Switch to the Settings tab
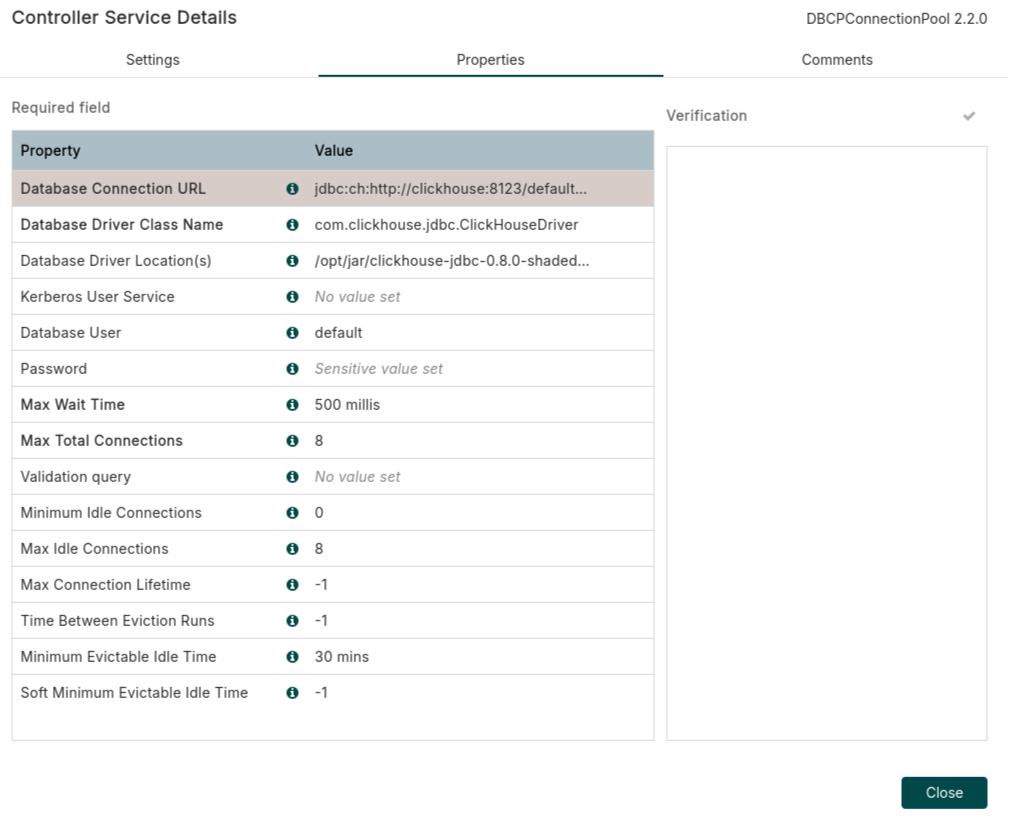This screenshot has height=817, width=1014. pyautogui.click(x=153, y=60)
